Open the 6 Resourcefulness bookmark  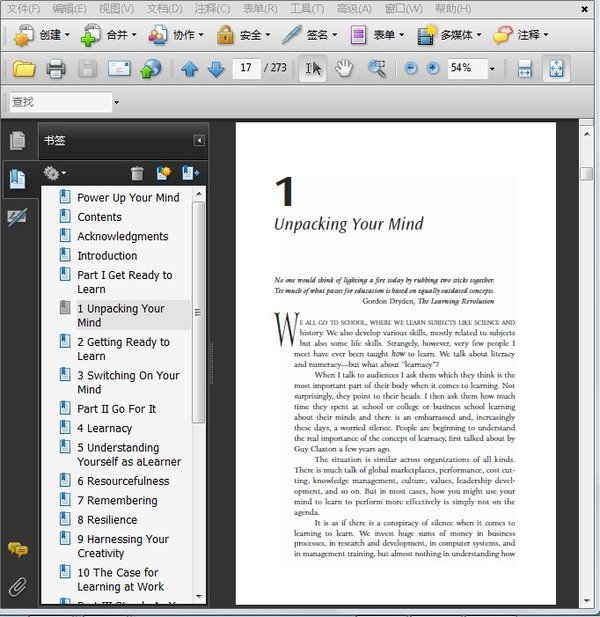point(123,481)
